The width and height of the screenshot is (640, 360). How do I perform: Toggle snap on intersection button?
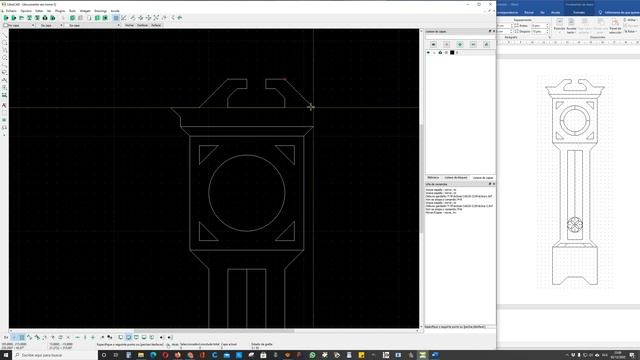pyautogui.click(x=68, y=338)
